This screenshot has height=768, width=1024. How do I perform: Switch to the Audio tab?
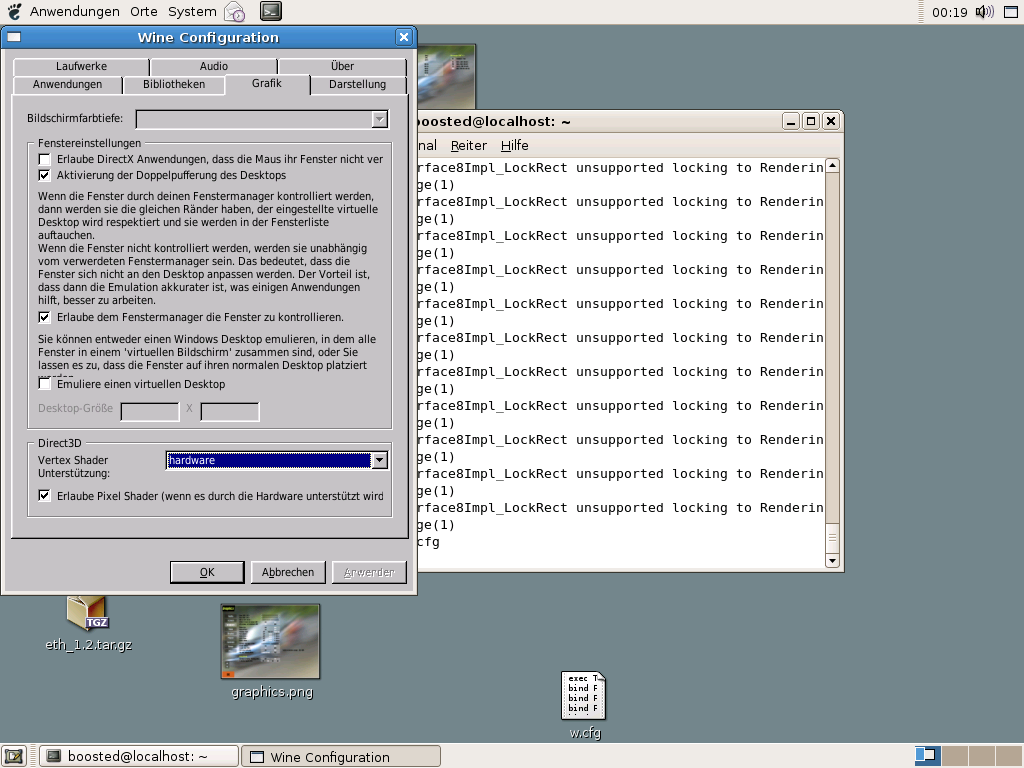pyautogui.click(x=214, y=66)
